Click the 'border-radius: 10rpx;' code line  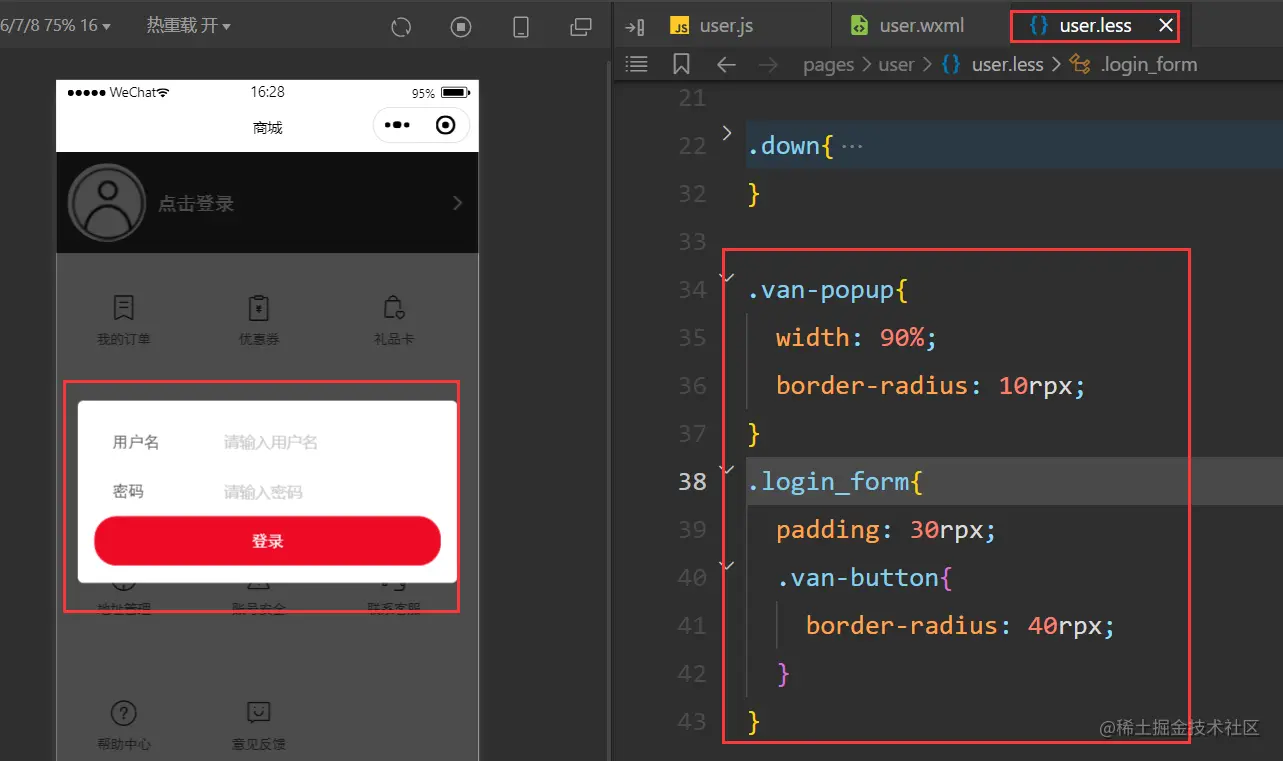tap(930, 385)
